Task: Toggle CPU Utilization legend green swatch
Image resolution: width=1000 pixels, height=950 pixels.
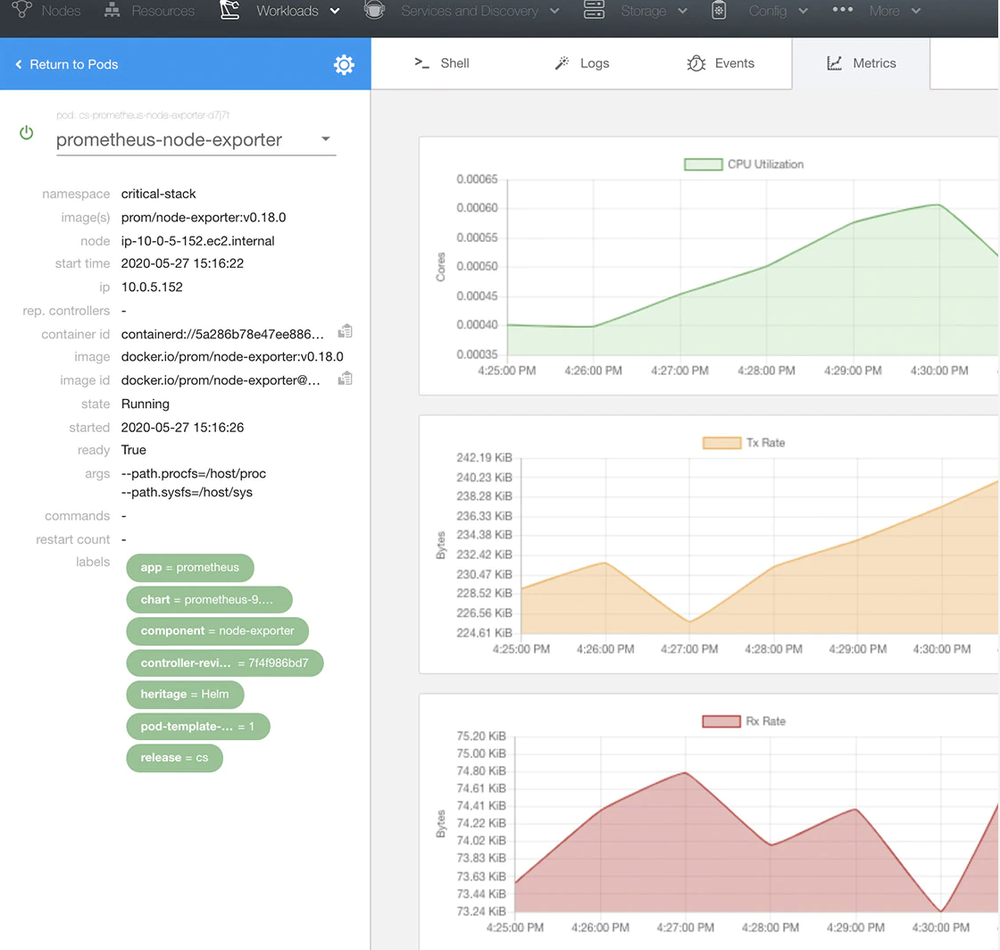Action: pyautogui.click(x=703, y=164)
